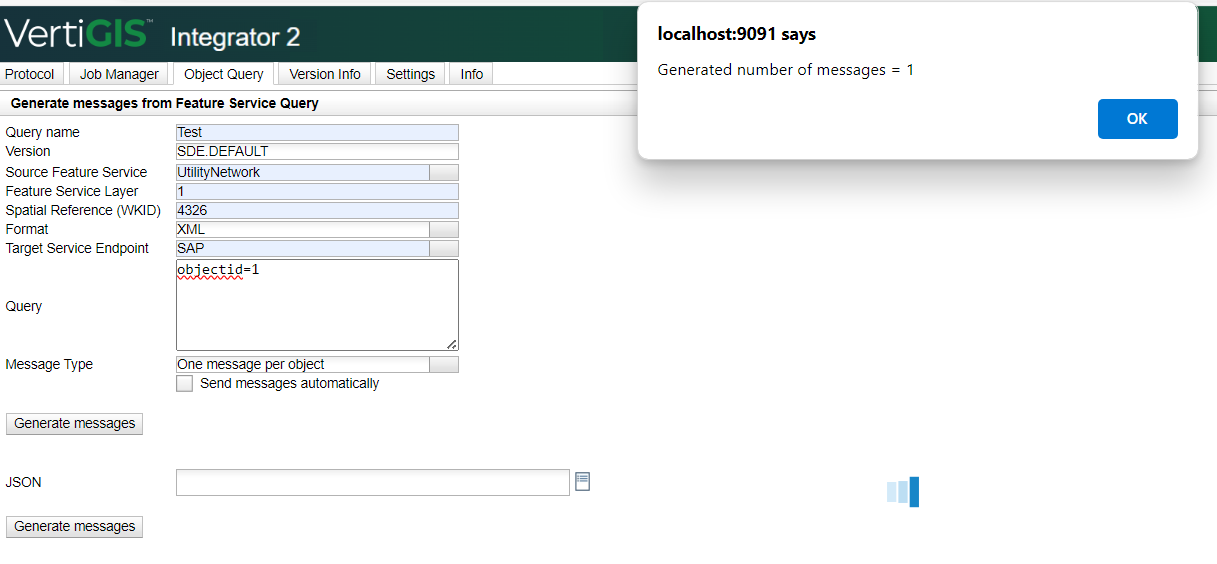
Task: Click Generate messages below JSON field
Action: 75,527
